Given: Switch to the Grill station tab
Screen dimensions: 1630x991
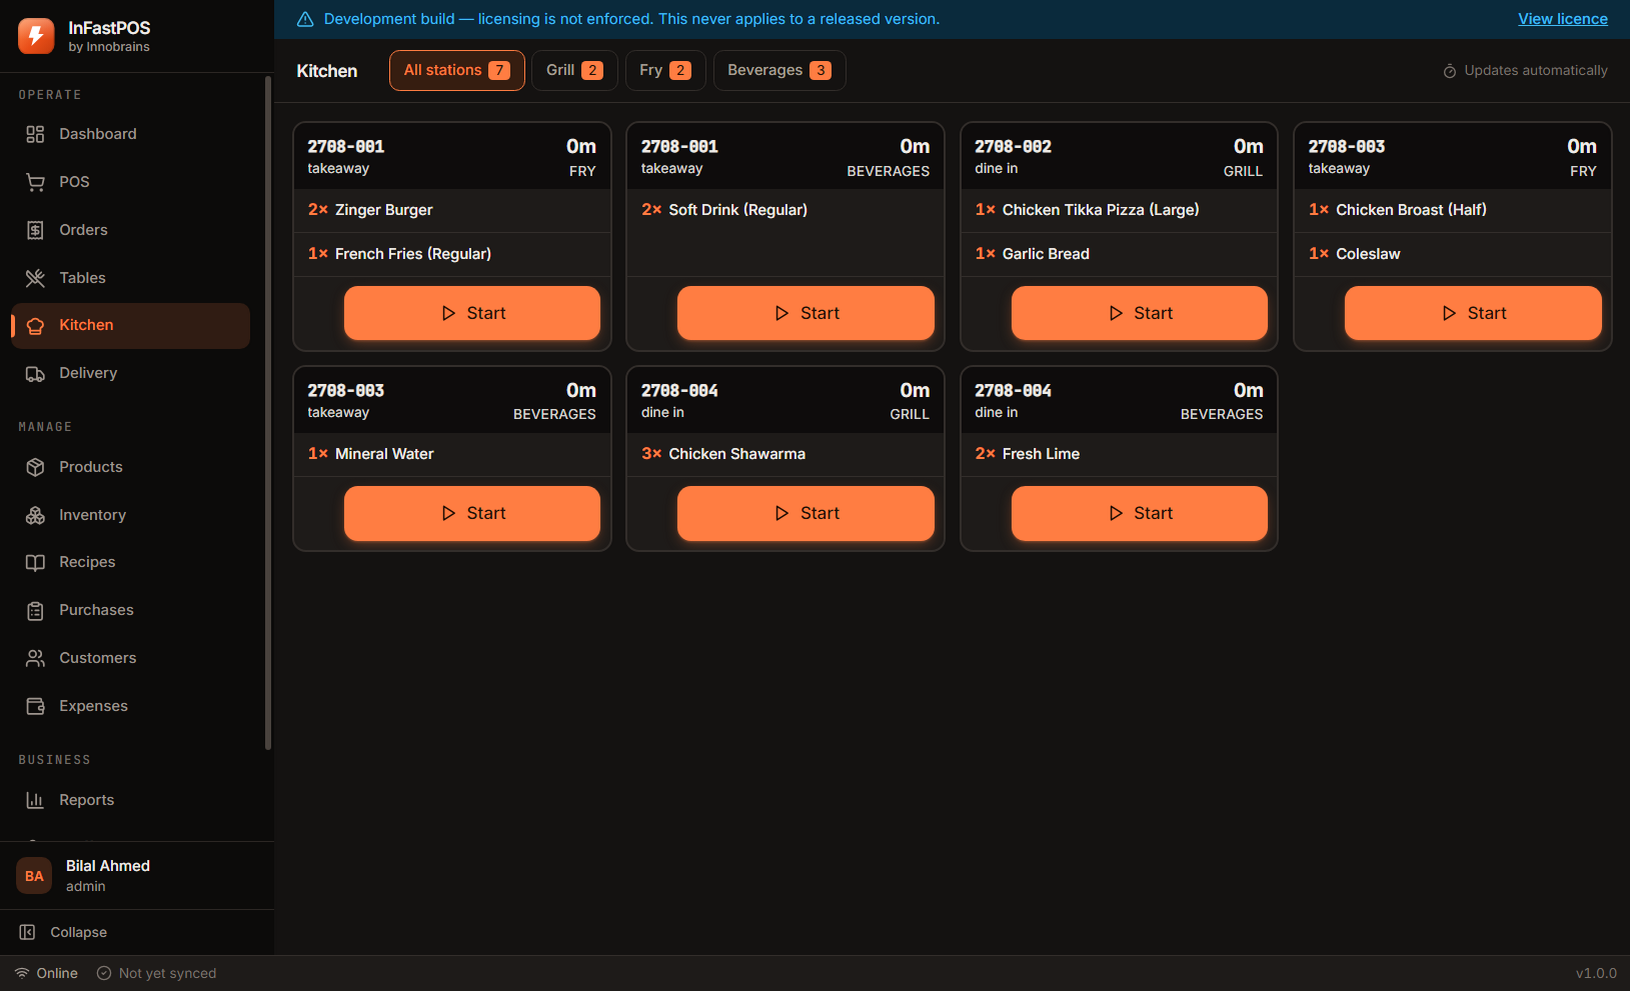Looking at the screenshot, I should 575,70.
